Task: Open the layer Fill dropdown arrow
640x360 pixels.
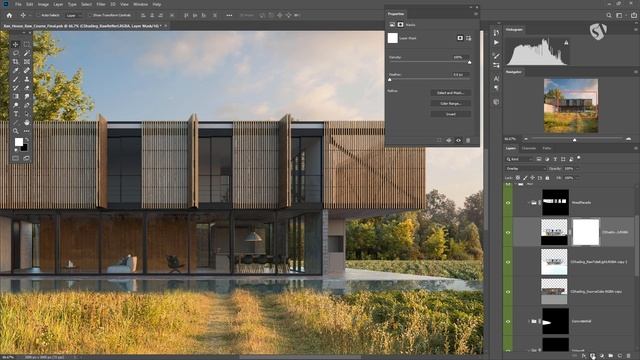Action: click(x=577, y=178)
